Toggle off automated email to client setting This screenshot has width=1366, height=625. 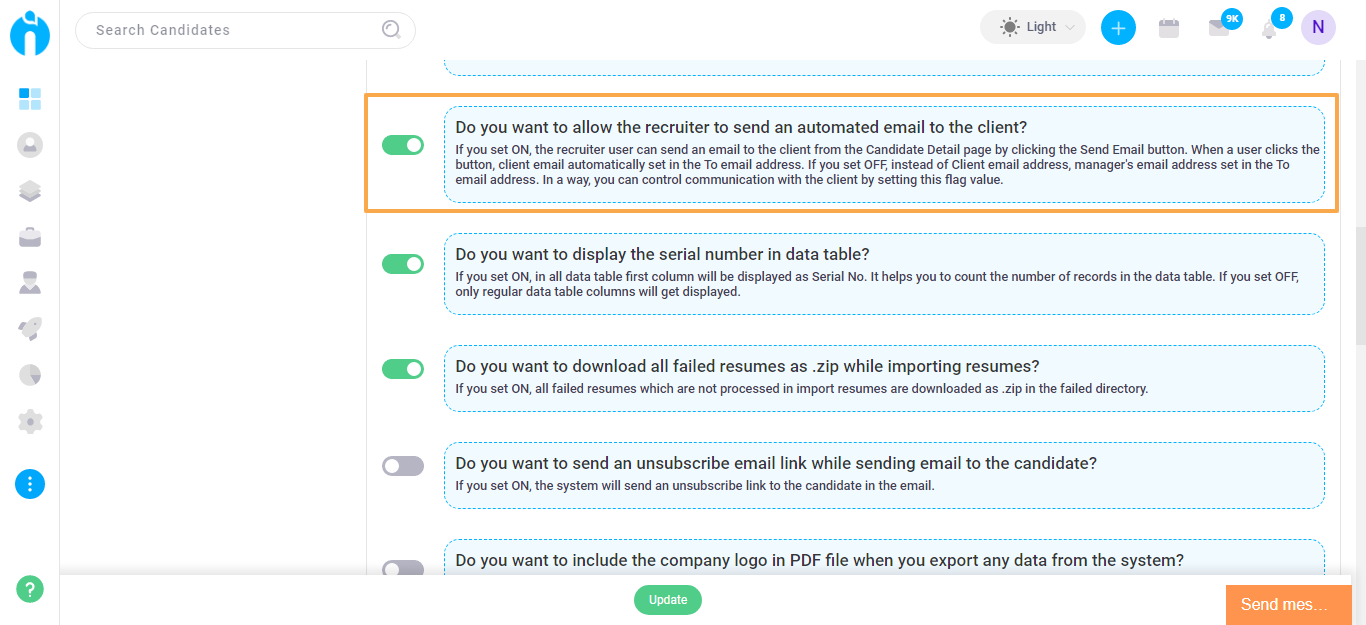(403, 146)
